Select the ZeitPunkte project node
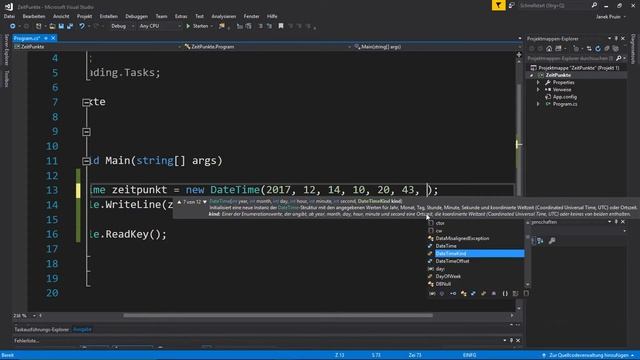 pos(558,75)
